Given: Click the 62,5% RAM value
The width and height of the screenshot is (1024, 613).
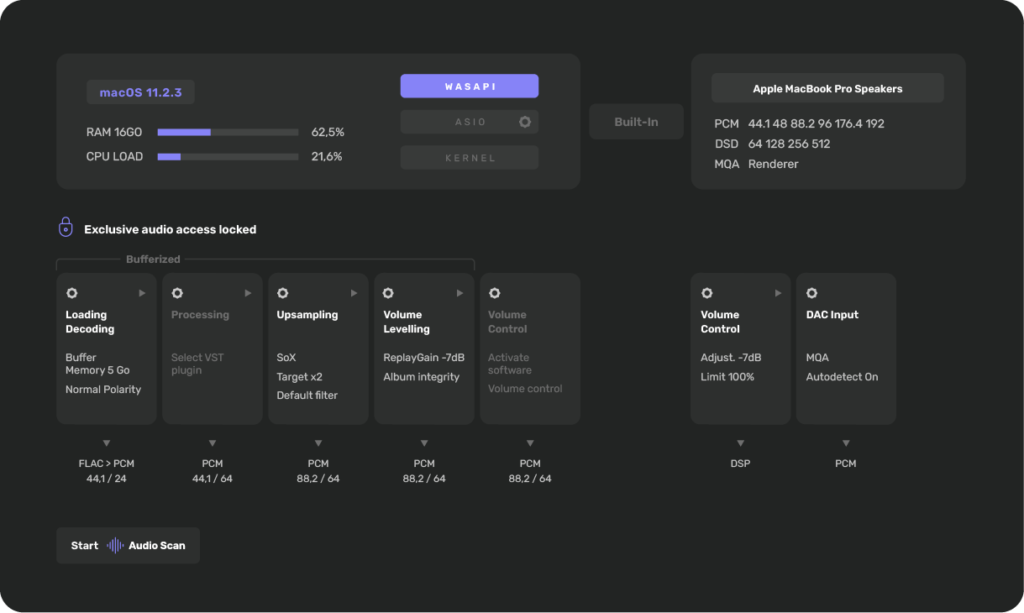Looking at the screenshot, I should [328, 133].
